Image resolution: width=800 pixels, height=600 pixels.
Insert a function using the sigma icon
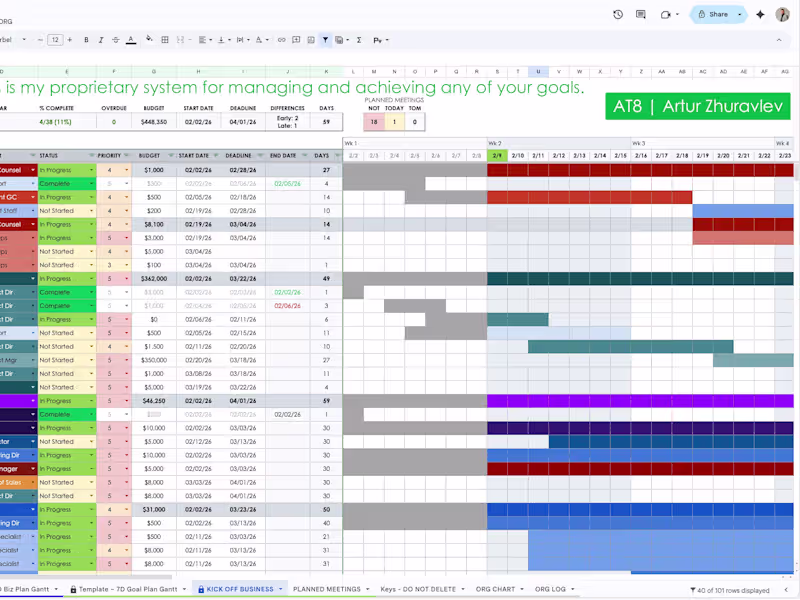click(358, 40)
